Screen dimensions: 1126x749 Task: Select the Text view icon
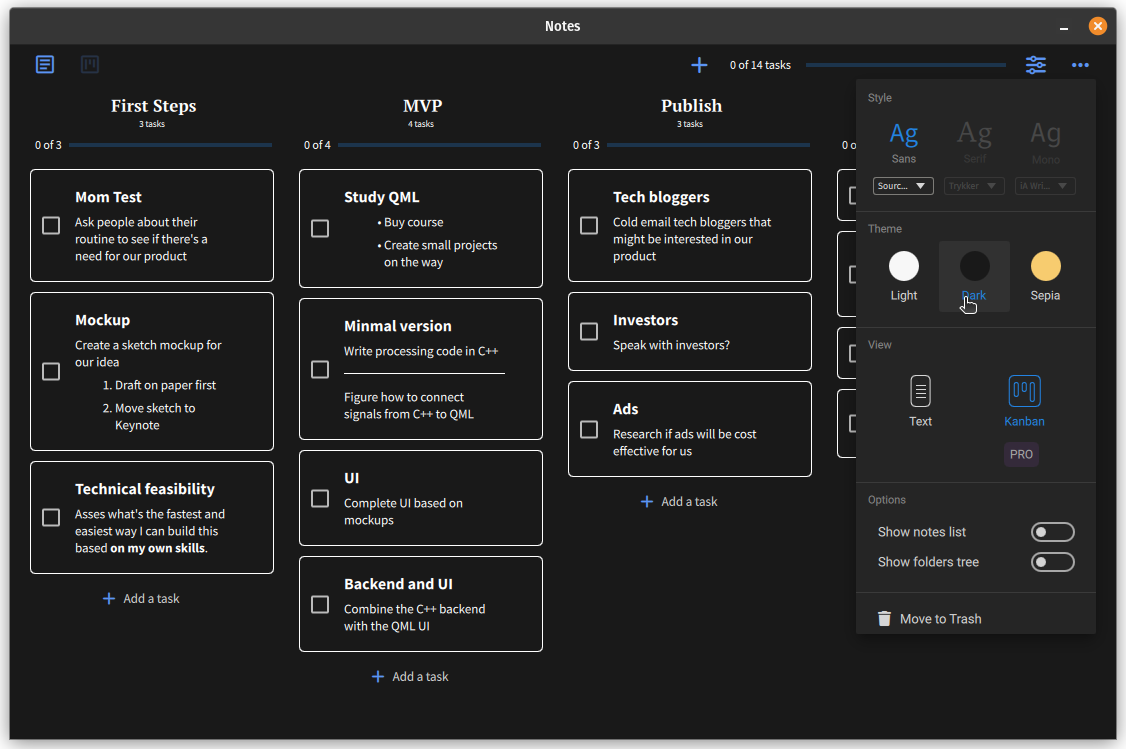coord(920,391)
